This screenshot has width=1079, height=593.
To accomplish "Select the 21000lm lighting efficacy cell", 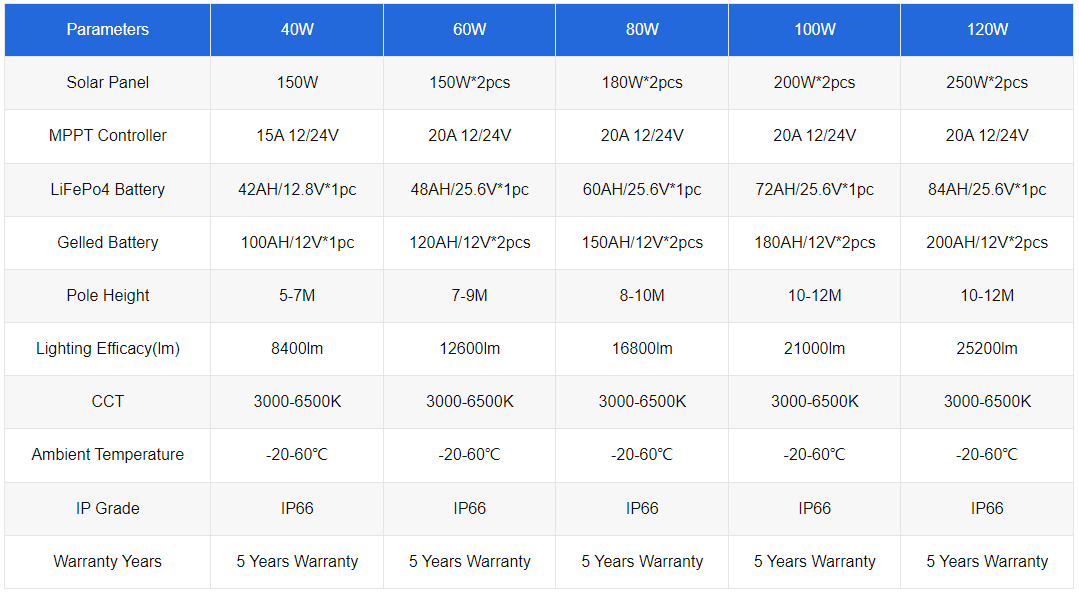I will point(815,348).
